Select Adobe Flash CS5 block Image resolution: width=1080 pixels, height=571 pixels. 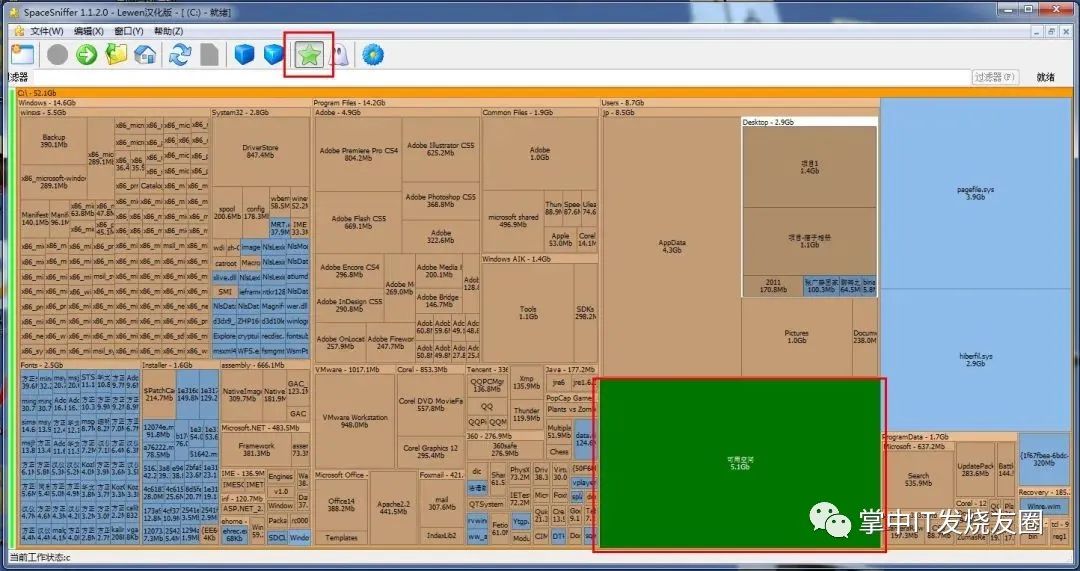pos(358,222)
